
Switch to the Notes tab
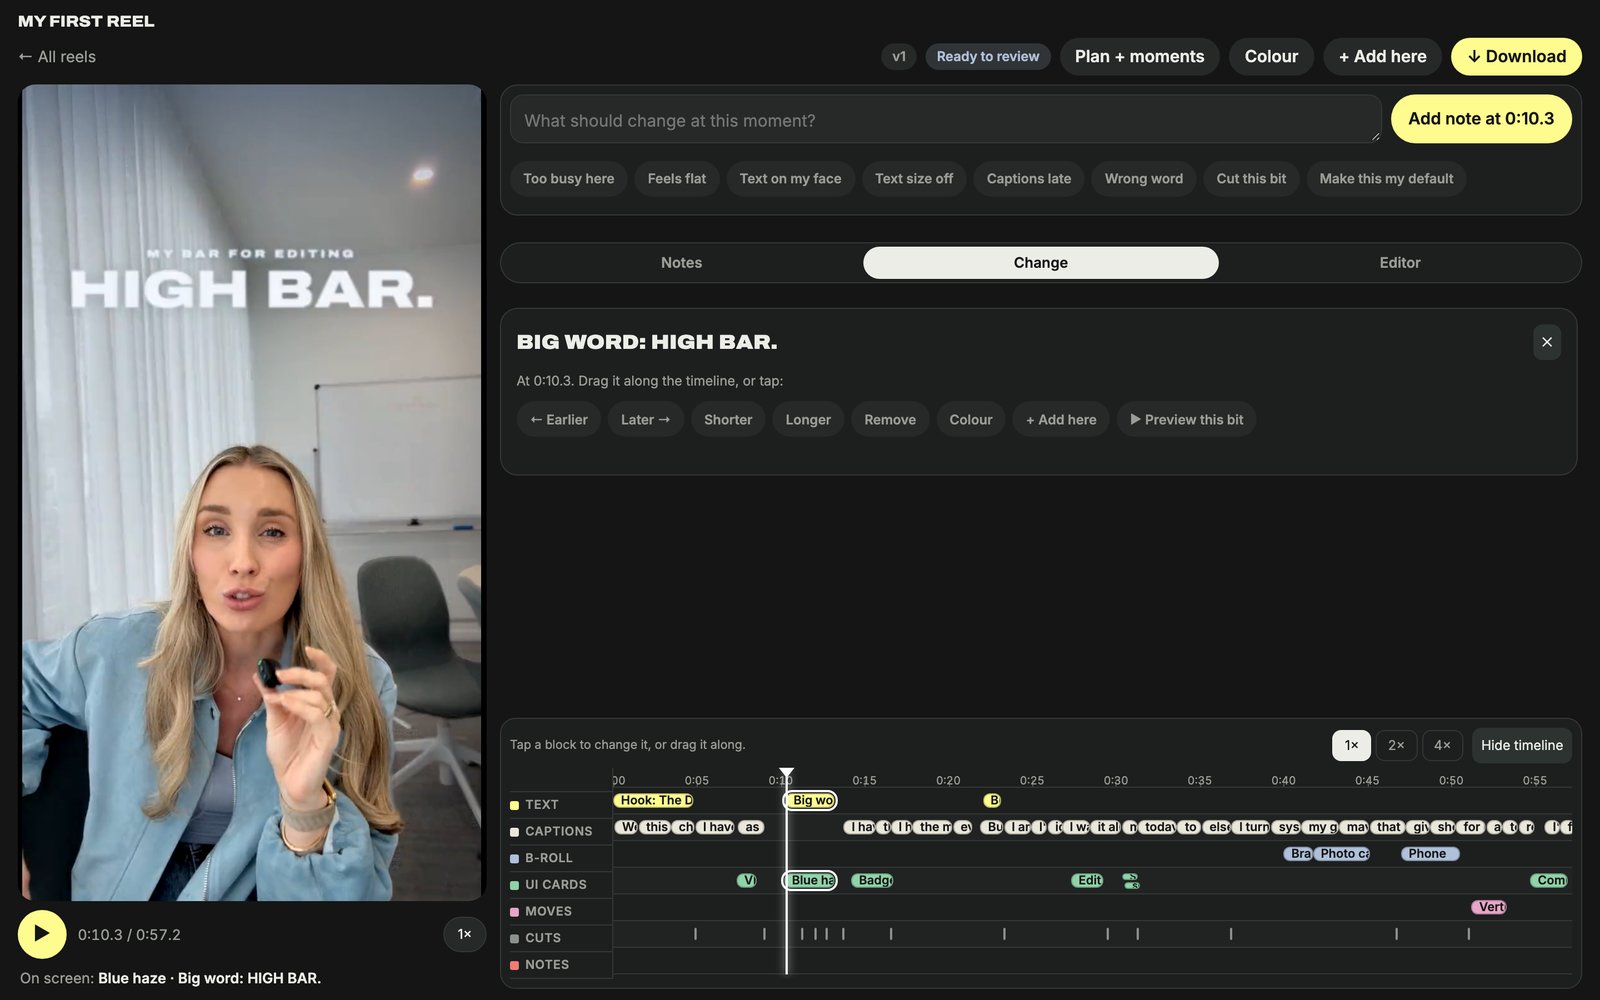pyautogui.click(x=681, y=263)
